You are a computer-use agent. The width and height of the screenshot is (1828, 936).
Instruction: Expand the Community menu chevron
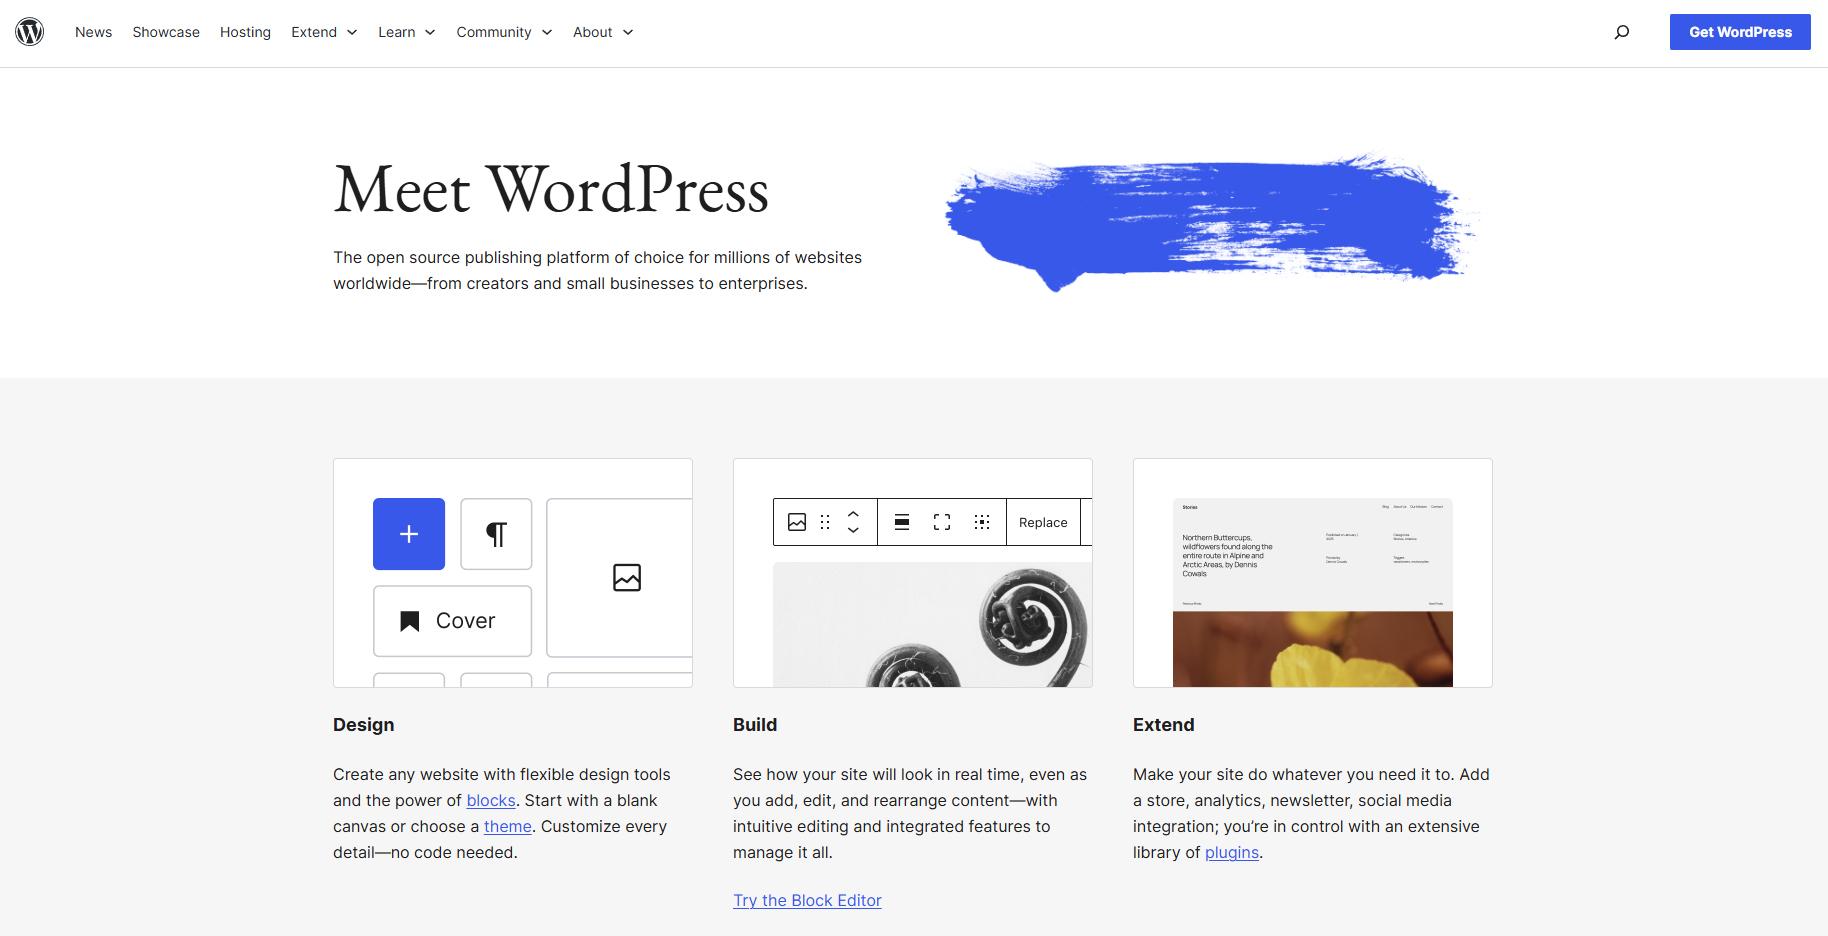click(547, 32)
